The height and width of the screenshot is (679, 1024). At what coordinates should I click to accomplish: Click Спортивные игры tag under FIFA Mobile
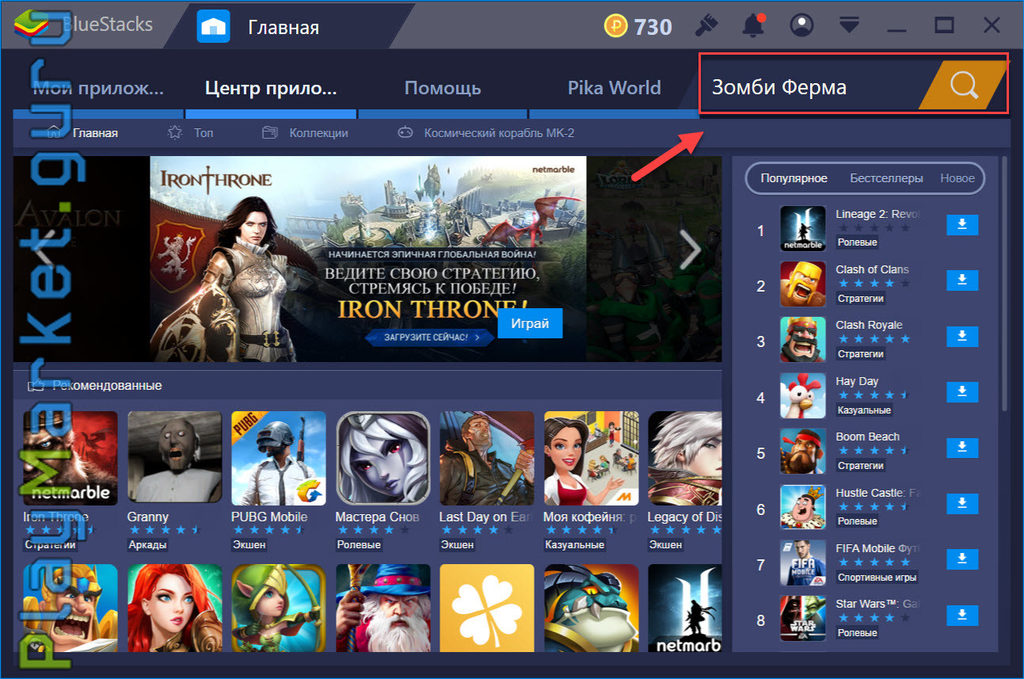pos(876,577)
